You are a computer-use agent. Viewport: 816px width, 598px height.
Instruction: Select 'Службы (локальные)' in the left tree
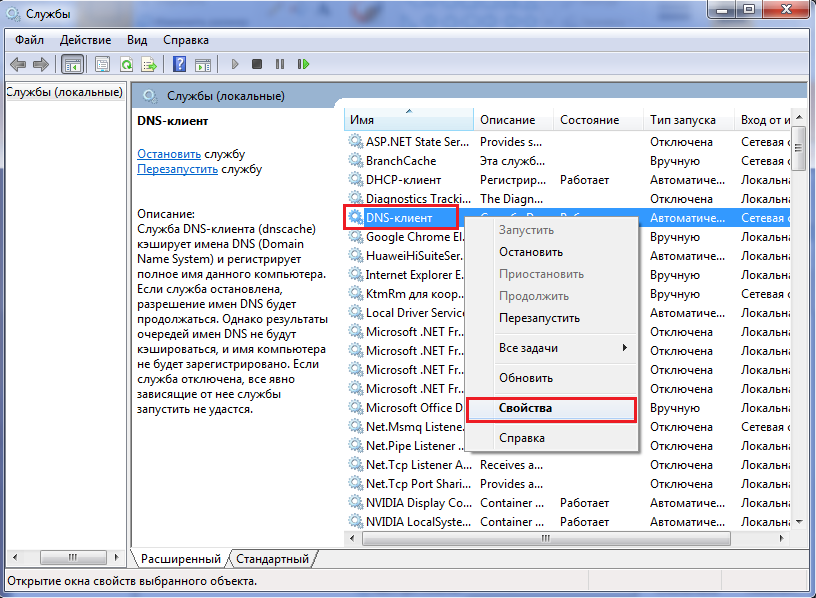click(x=64, y=92)
